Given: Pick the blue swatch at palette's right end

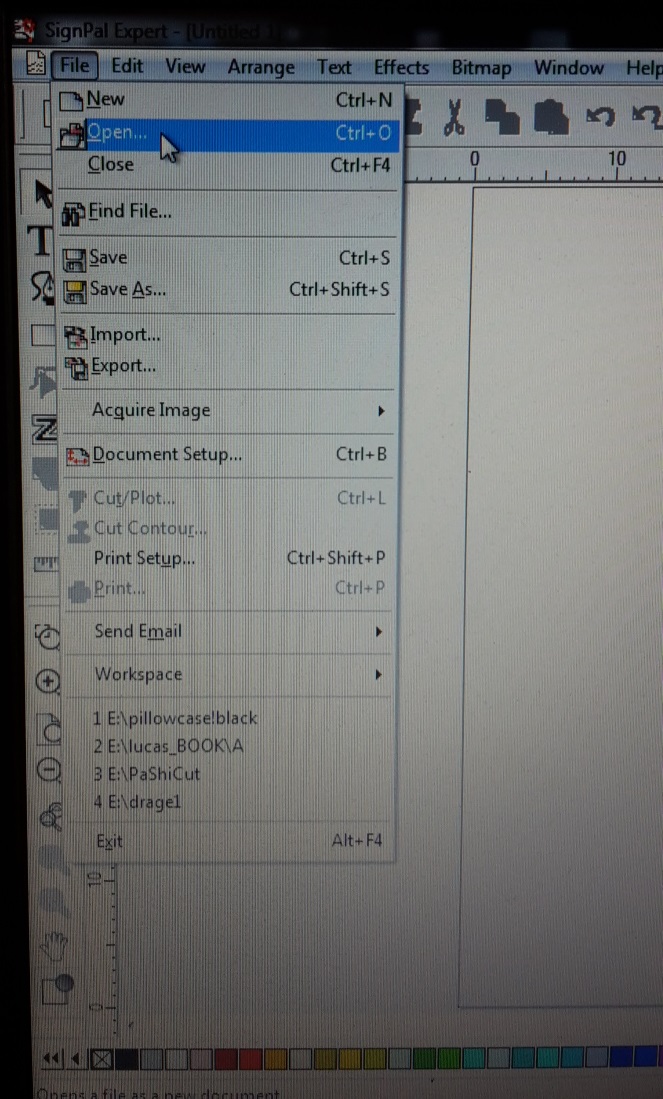Looking at the screenshot, I should (645, 1057).
